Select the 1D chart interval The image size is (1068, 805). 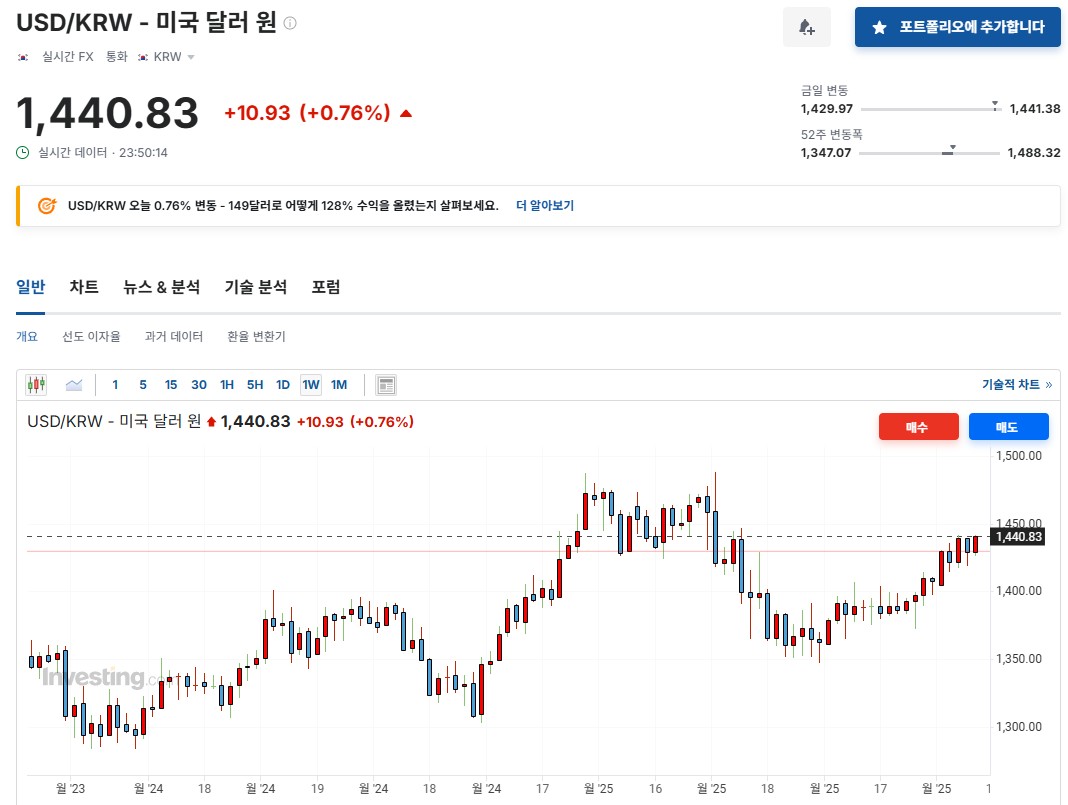(283, 385)
